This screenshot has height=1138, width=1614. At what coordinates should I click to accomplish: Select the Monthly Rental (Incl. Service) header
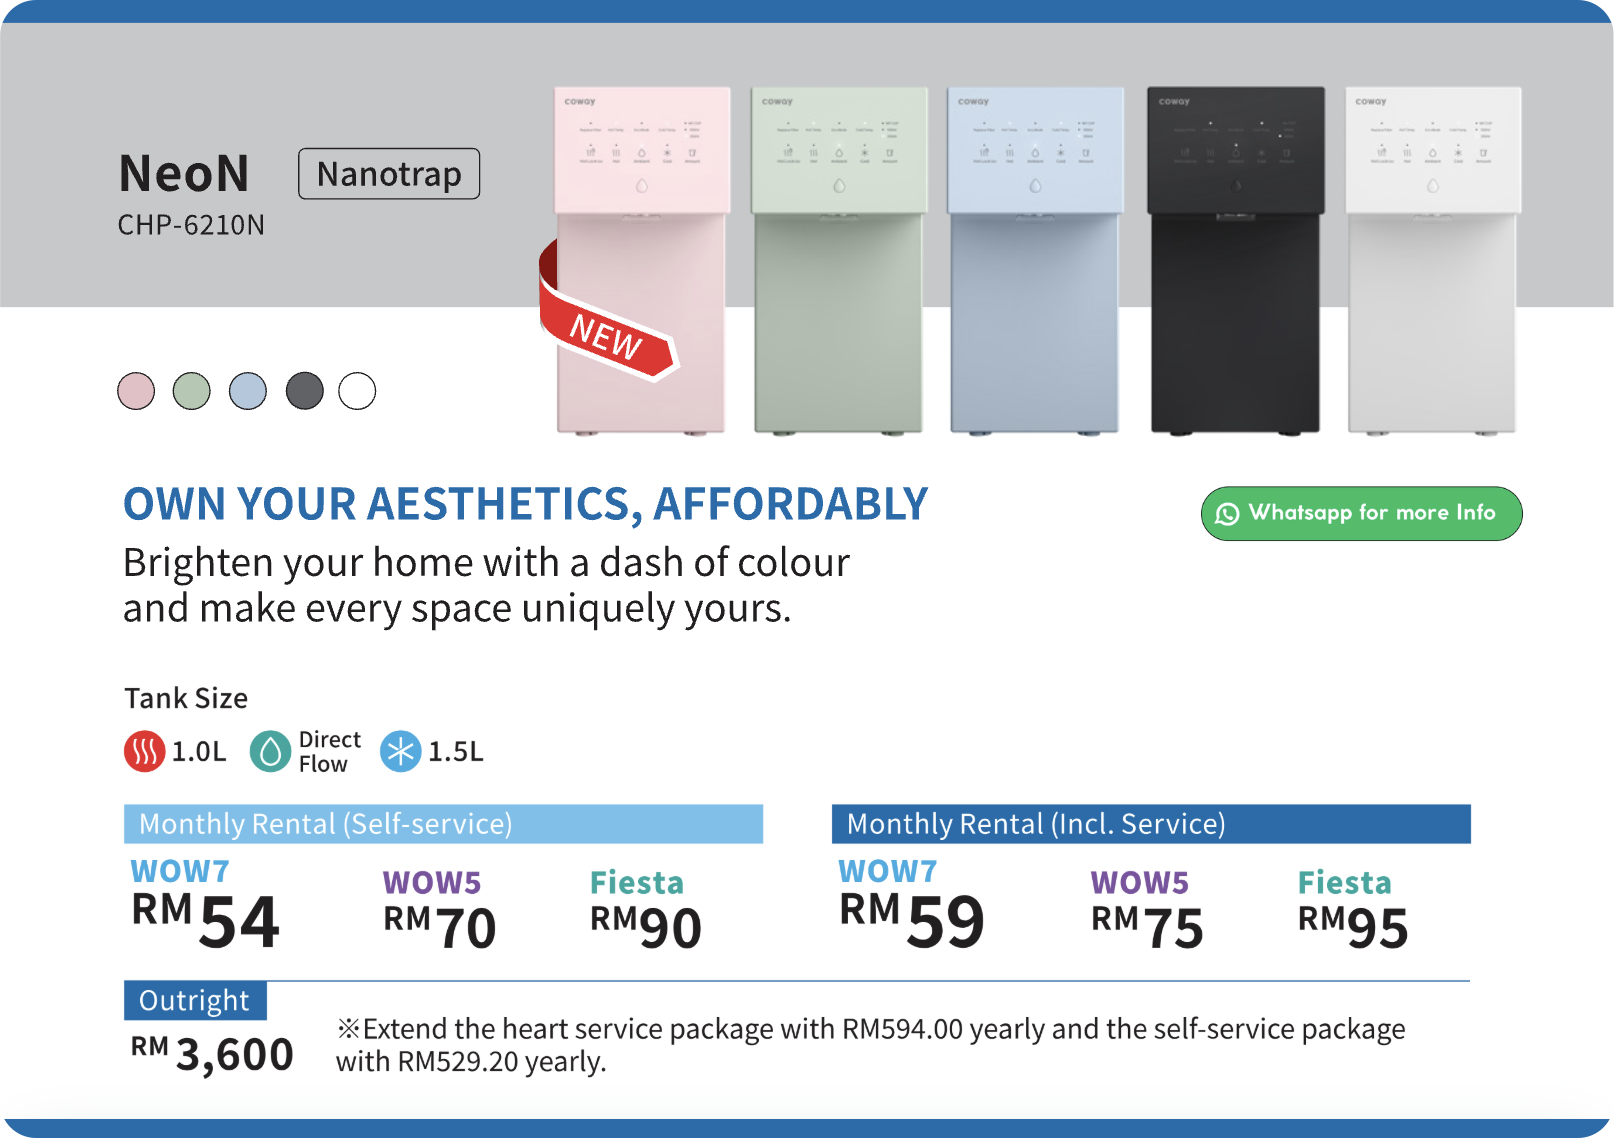pos(1151,824)
